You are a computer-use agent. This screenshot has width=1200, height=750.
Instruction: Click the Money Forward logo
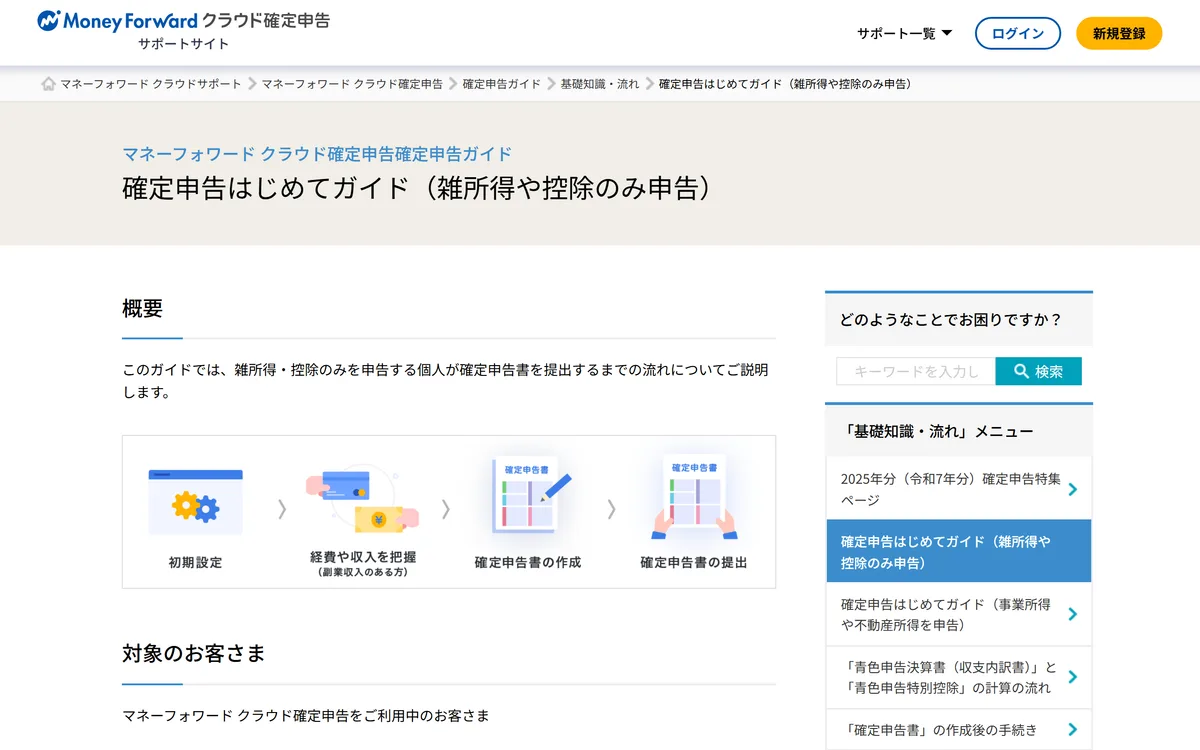click(183, 20)
